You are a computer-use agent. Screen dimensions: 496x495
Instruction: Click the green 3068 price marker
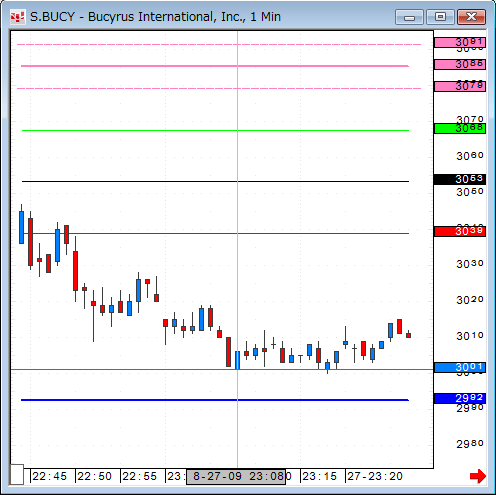[460, 128]
